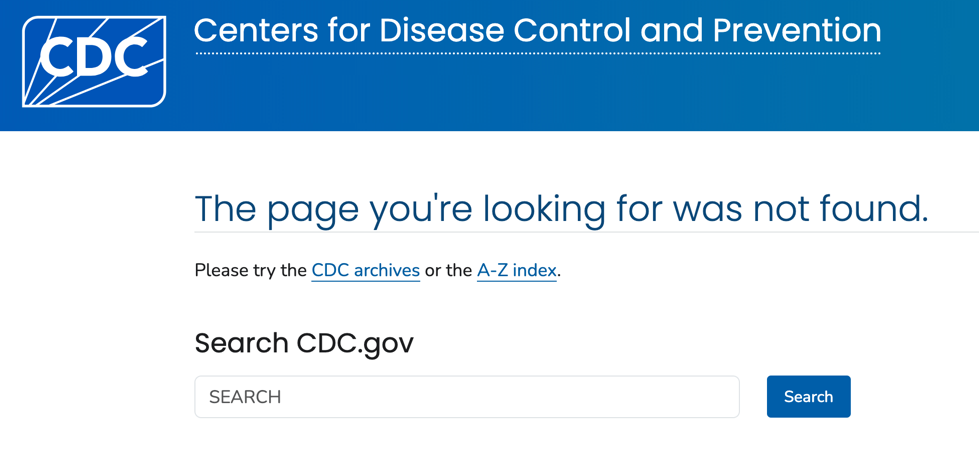The image size is (979, 450).
Task: Open the Centers for Disease Control and Prevention title link
Action: click(537, 31)
